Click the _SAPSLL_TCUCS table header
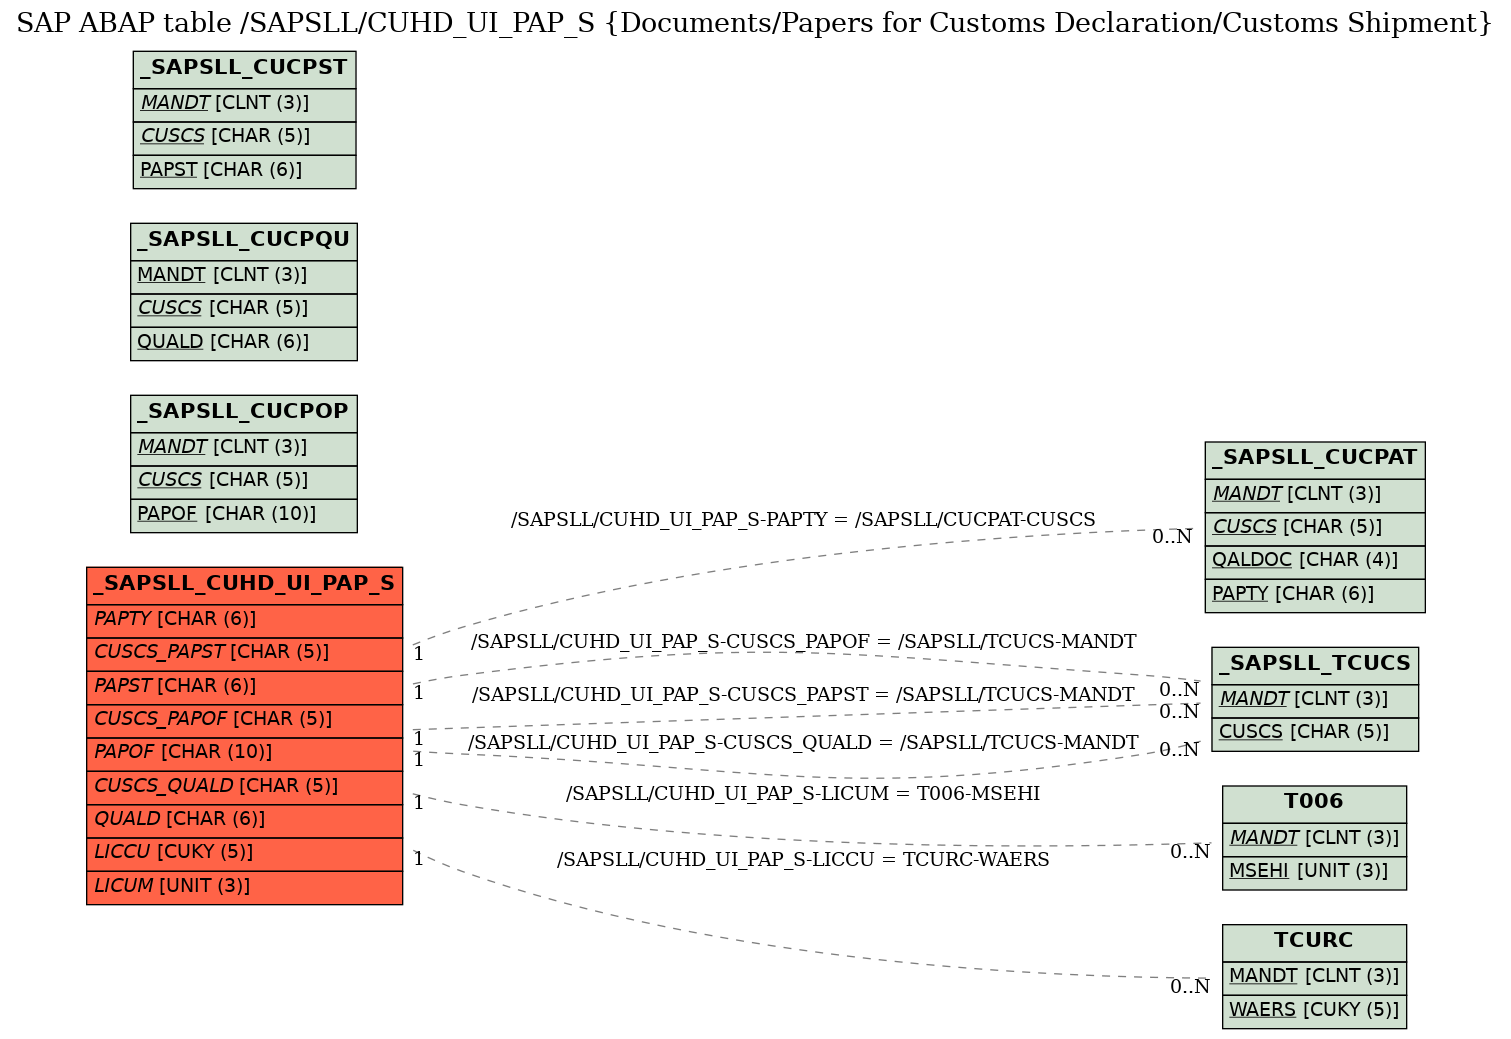 coord(1315,665)
